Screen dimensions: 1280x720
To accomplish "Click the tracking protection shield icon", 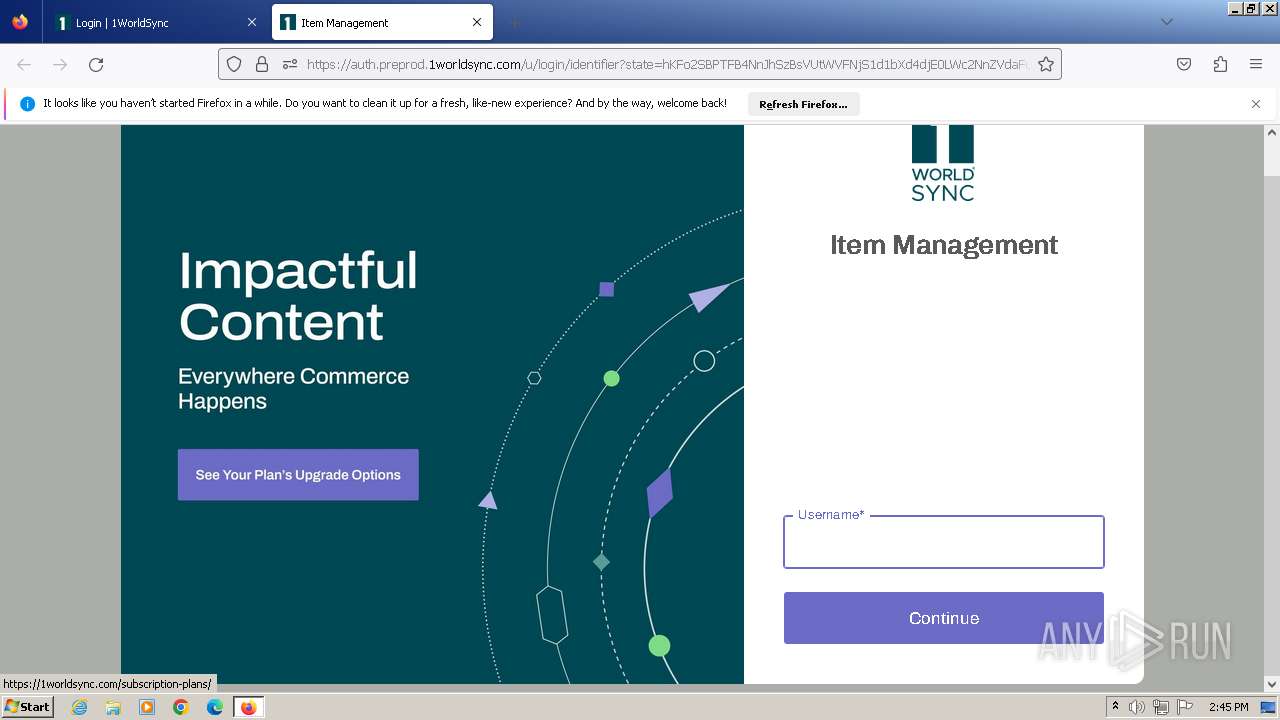I will 234,64.
